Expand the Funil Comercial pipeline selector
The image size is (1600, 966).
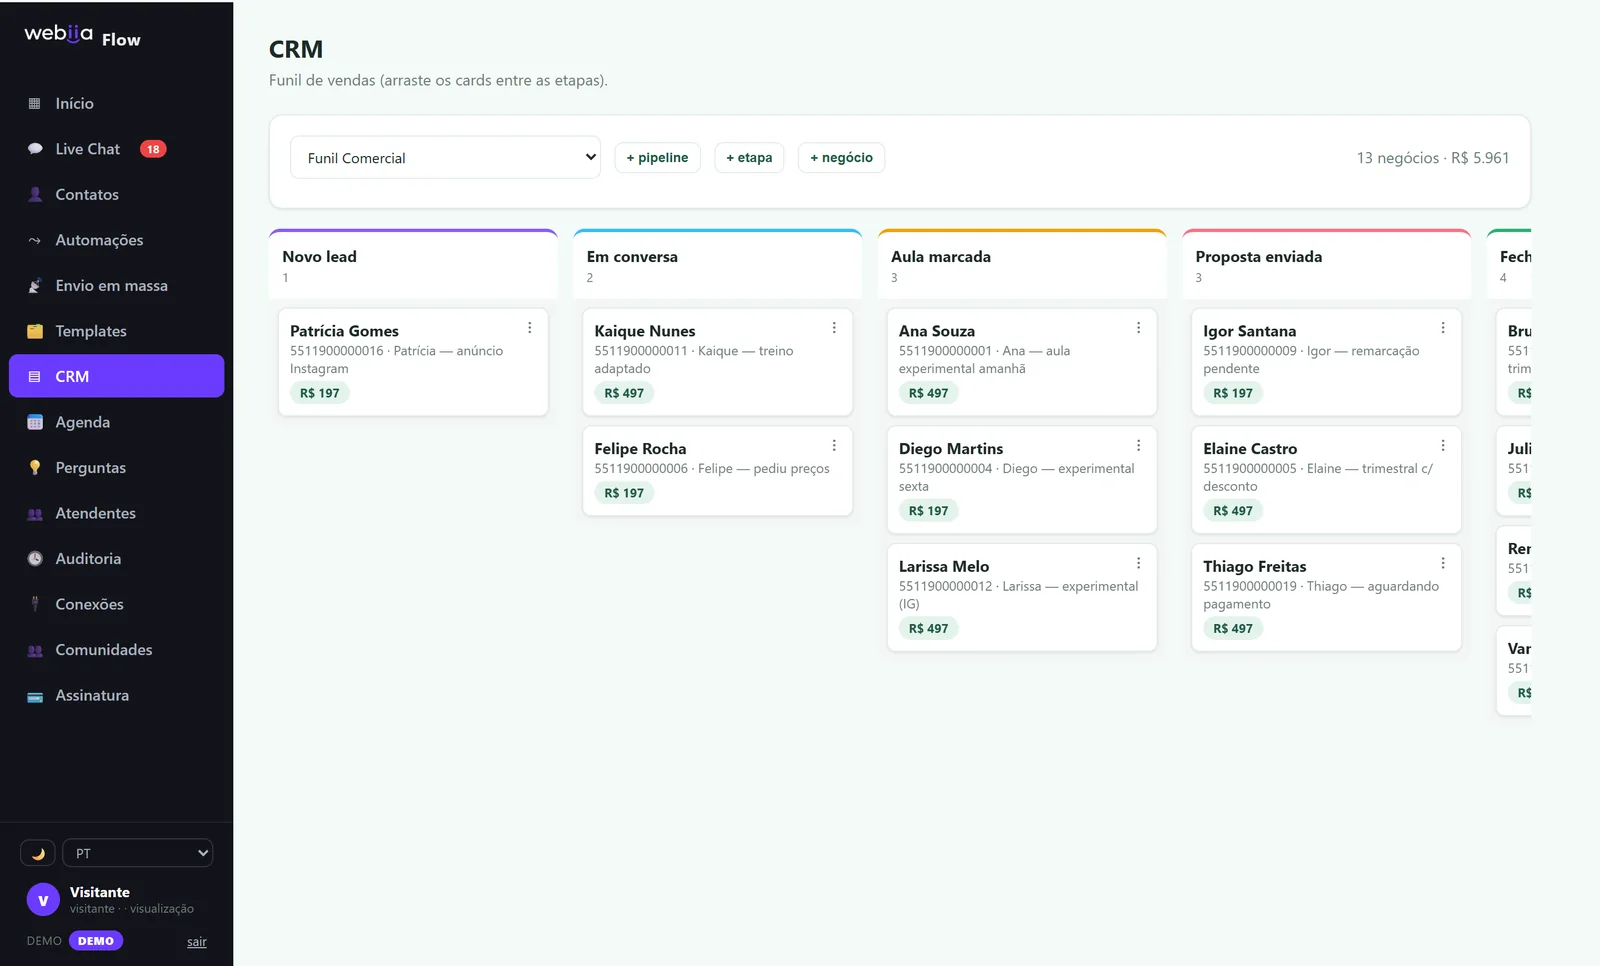445,157
